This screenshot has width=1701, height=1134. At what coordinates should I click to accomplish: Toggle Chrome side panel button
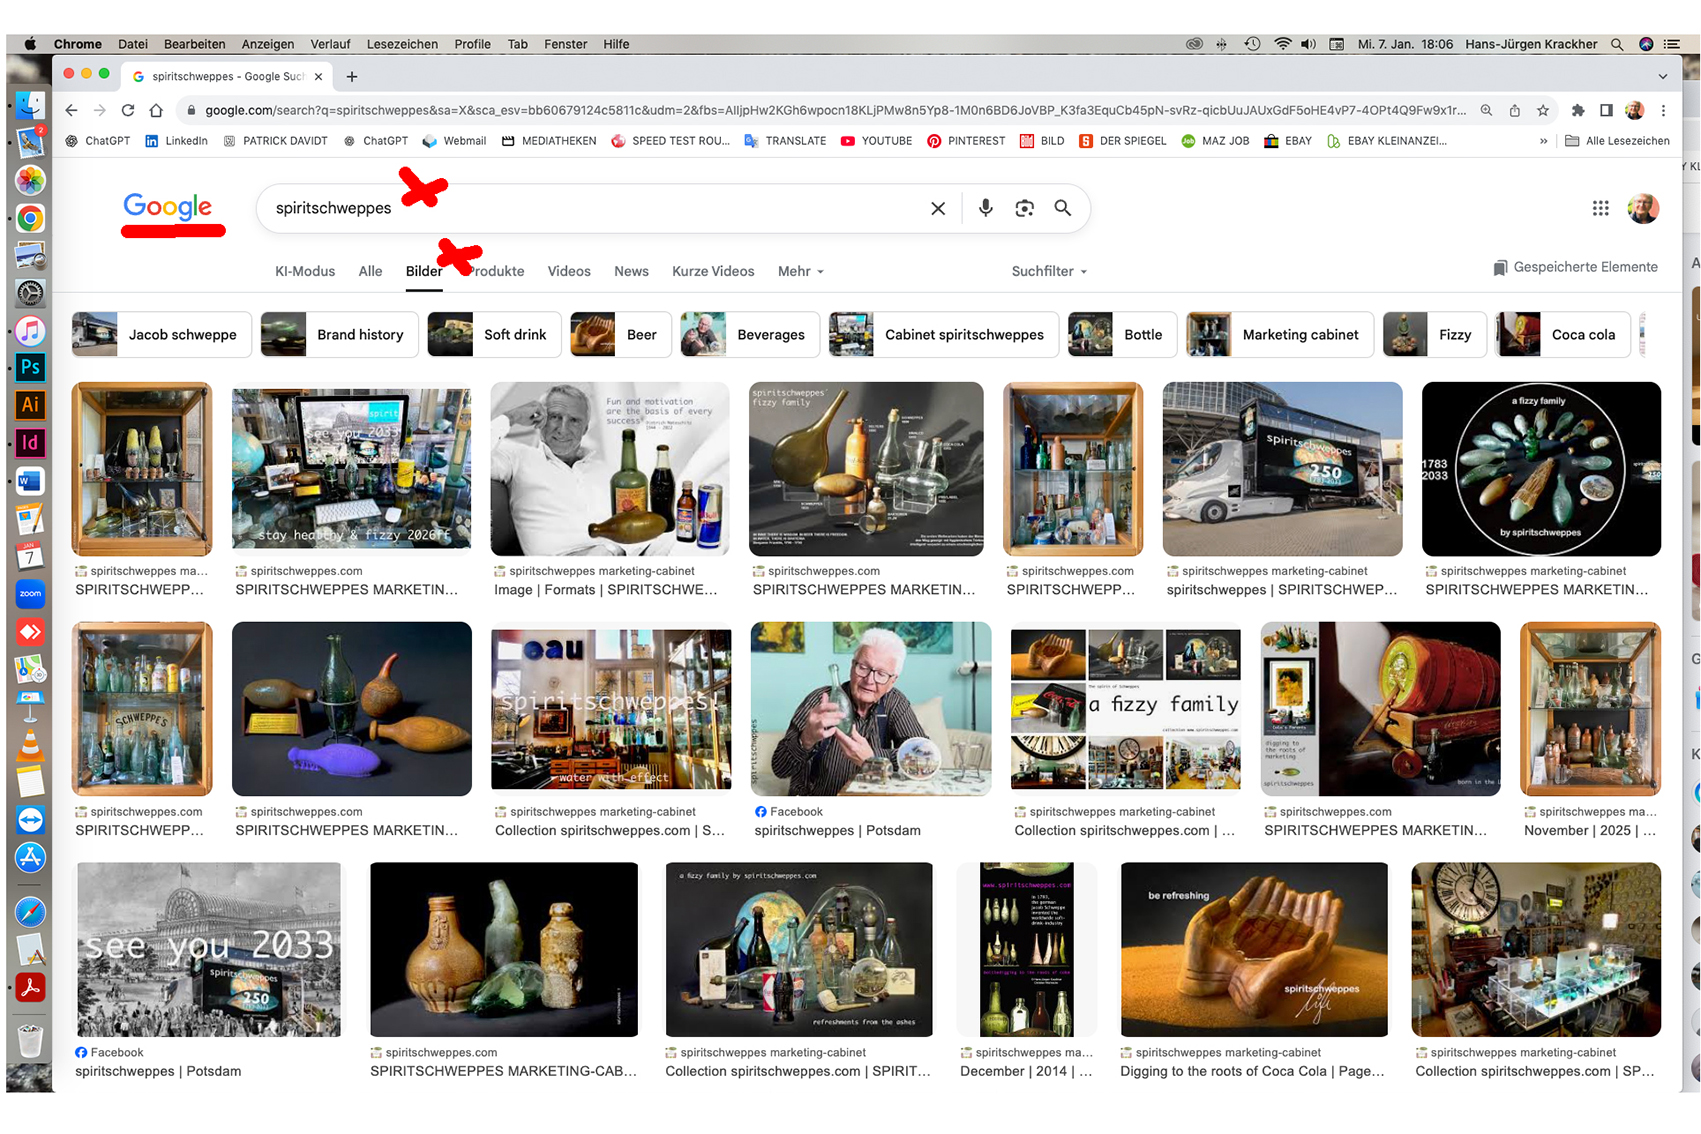1606,110
